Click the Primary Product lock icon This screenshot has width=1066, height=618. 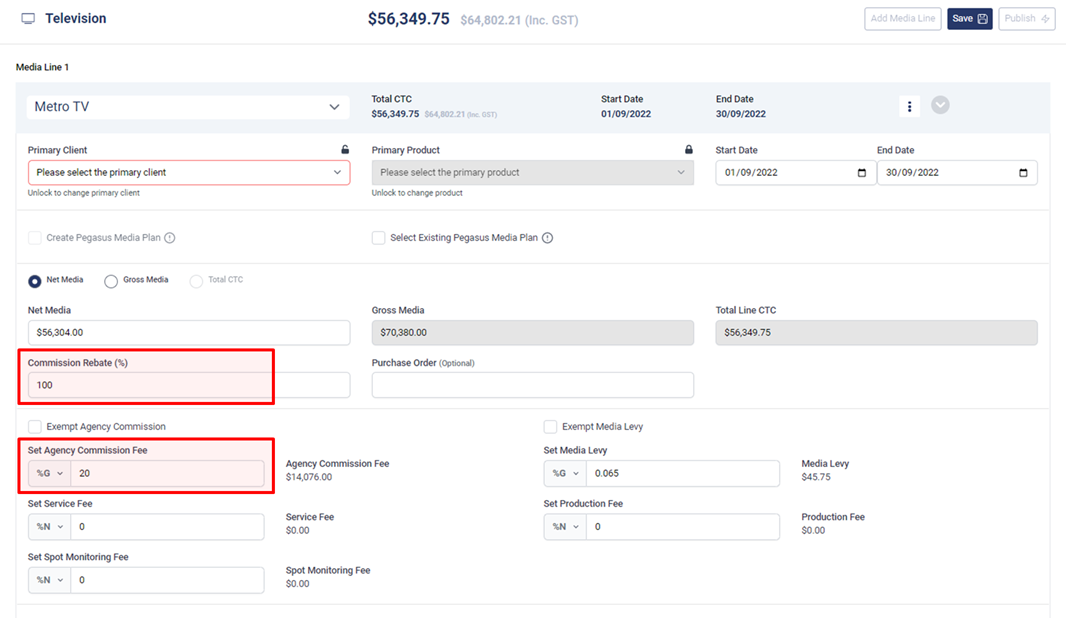pos(688,150)
